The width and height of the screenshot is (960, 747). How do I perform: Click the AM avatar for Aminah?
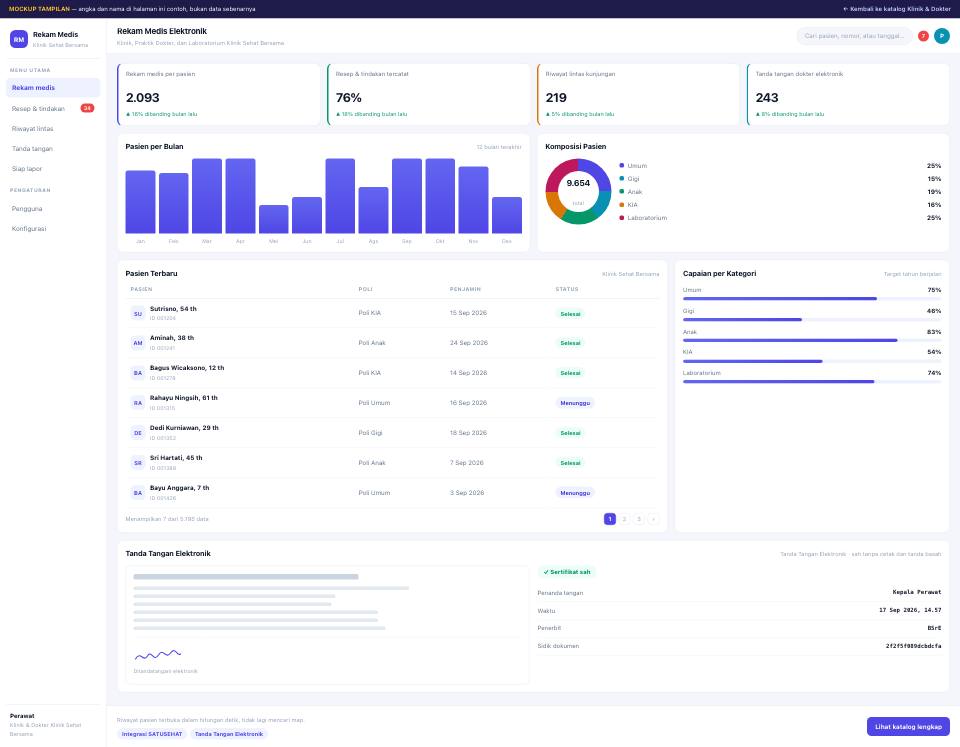tap(138, 343)
